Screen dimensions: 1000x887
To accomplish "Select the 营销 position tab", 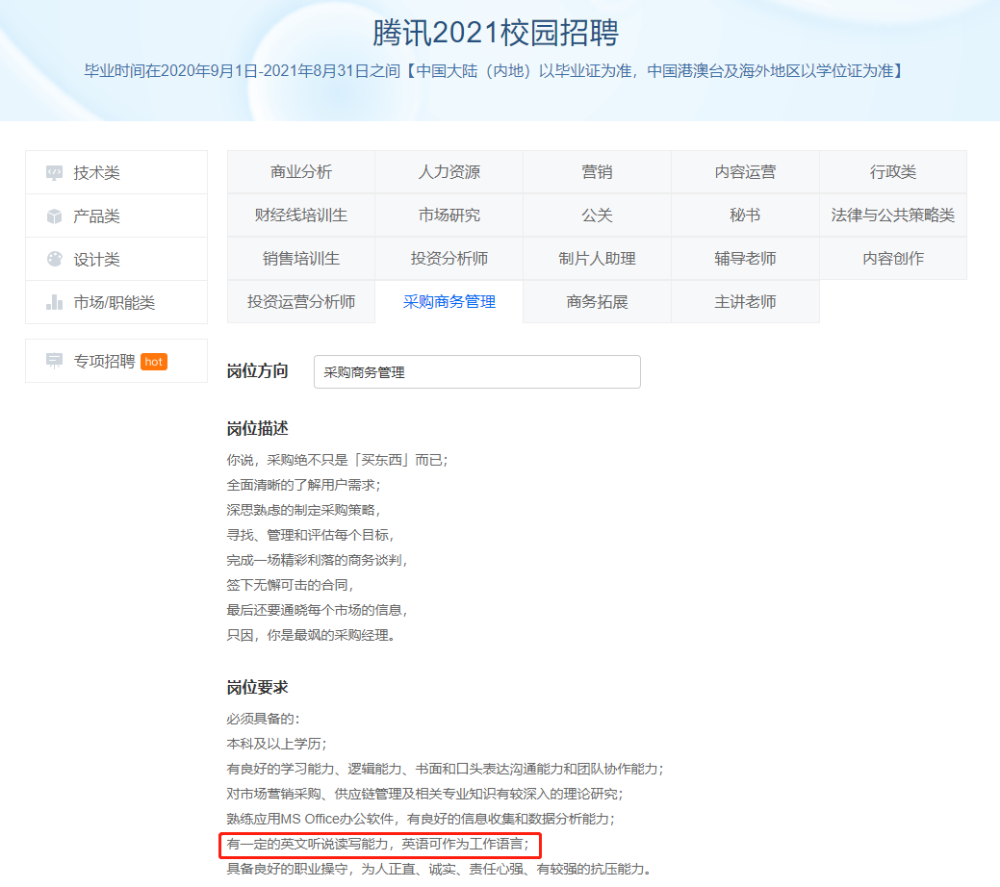I will pos(597,172).
